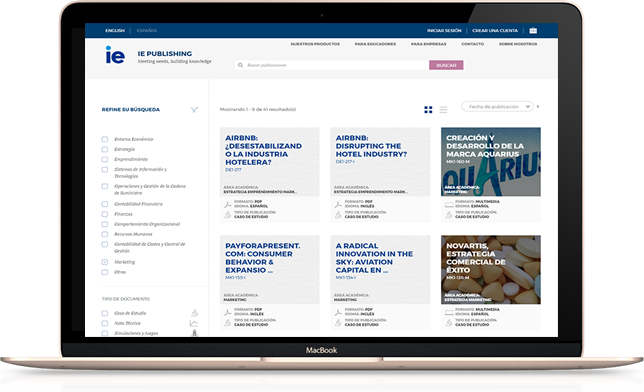Check the Contabilidad Financiera filter
Viewport: 644px width, 392px height.
click(105, 204)
